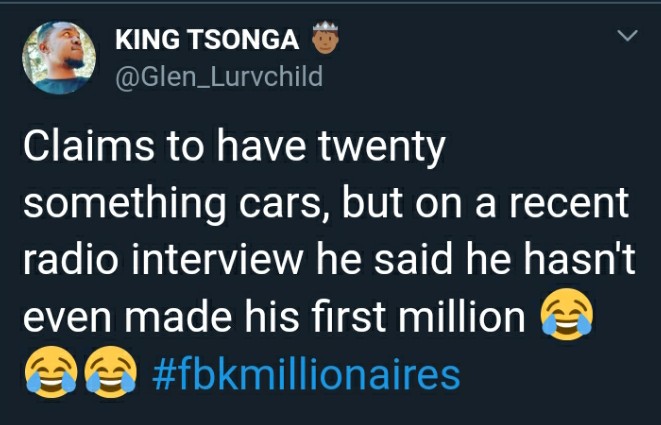Click the 'Claims to have twenty' text line
This screenshot has height=425, width=661.
coord(234,148)
